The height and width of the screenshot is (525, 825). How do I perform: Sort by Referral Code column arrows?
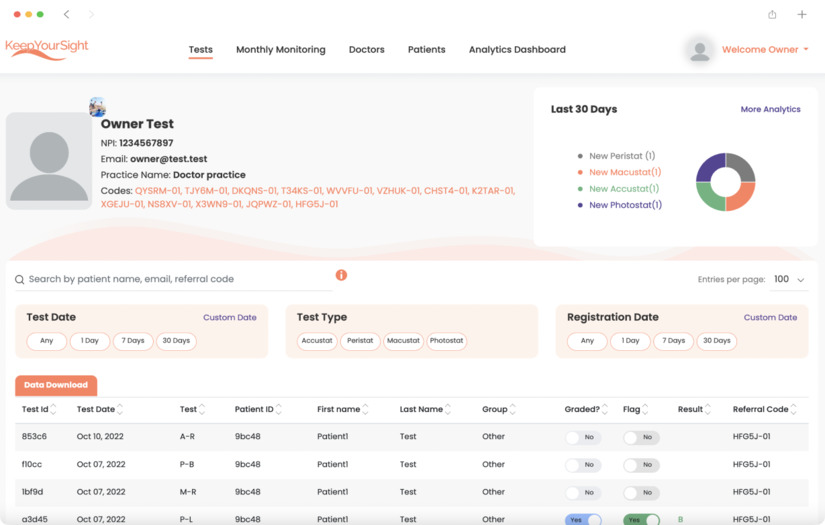pyautogui.click(x=794, y=409)
